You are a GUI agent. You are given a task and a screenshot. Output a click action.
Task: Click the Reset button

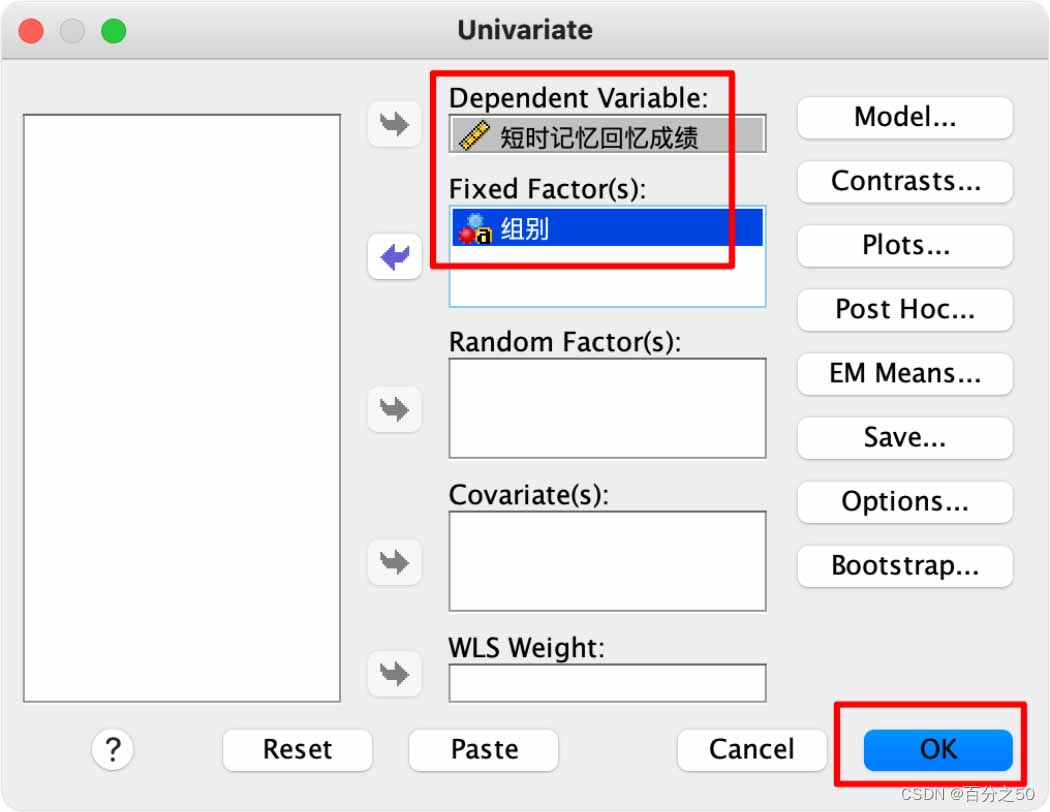click(297, 750)
